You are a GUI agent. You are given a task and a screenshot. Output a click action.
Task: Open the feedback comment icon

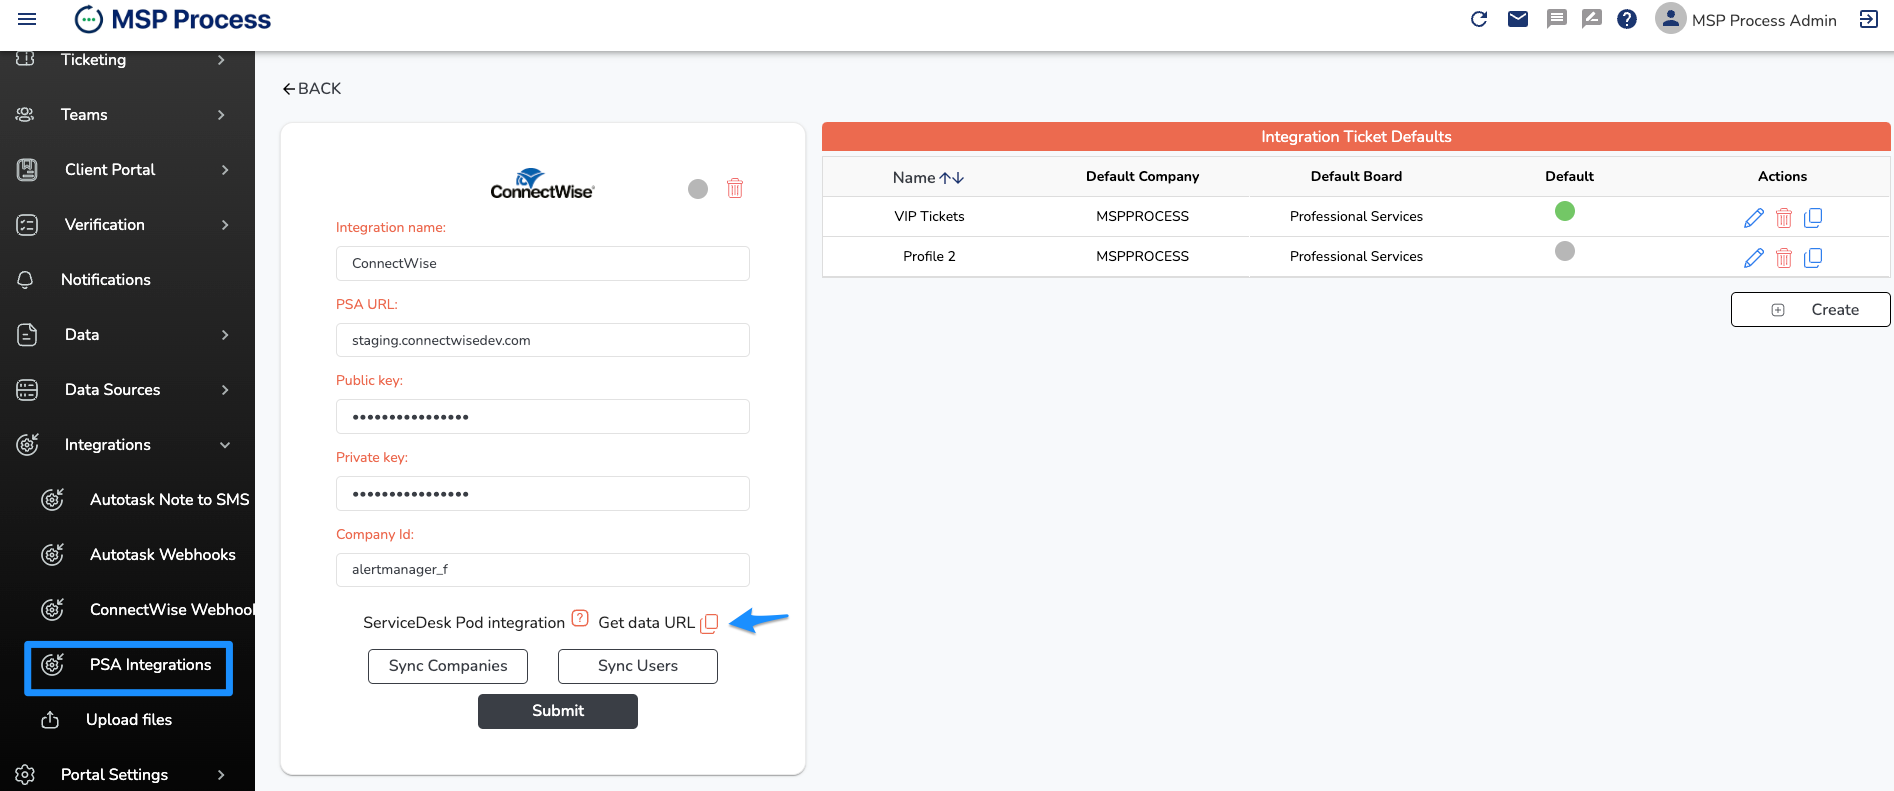coord(1592,19)
